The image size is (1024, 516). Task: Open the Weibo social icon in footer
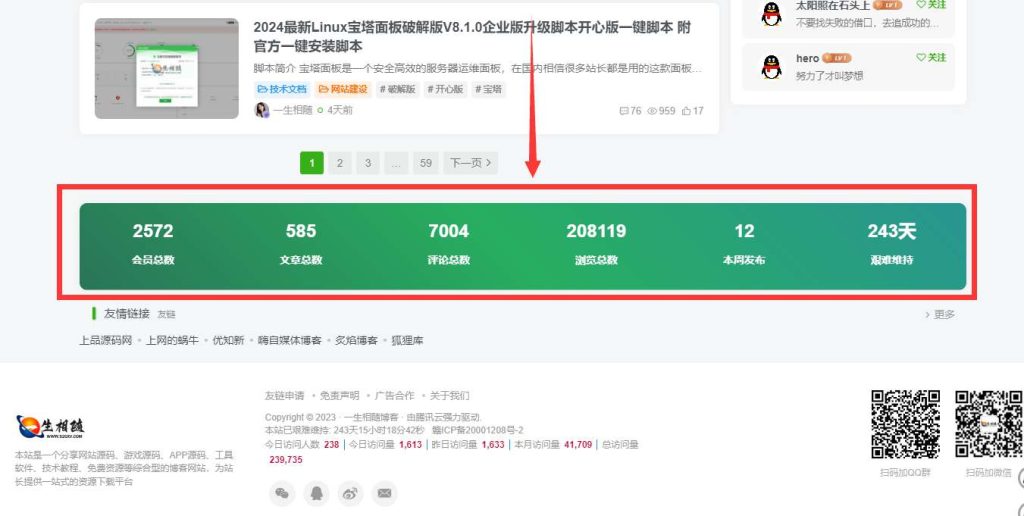350,493
